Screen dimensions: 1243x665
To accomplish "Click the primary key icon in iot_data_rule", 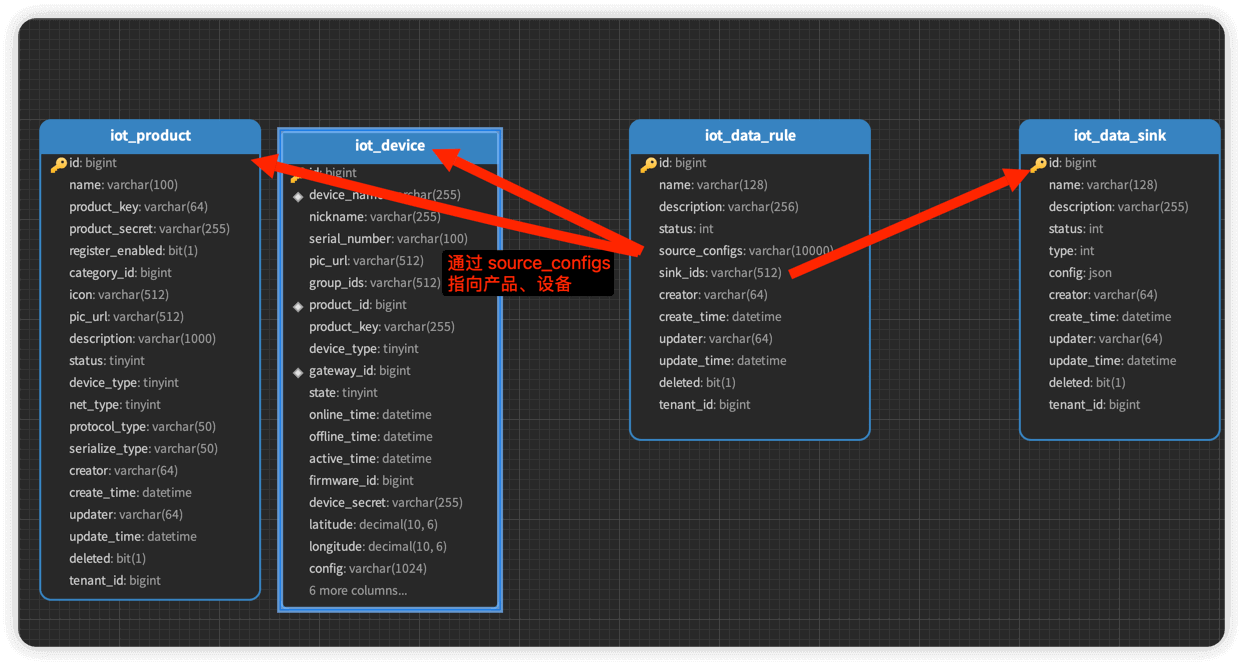I will tap(648, 164).
